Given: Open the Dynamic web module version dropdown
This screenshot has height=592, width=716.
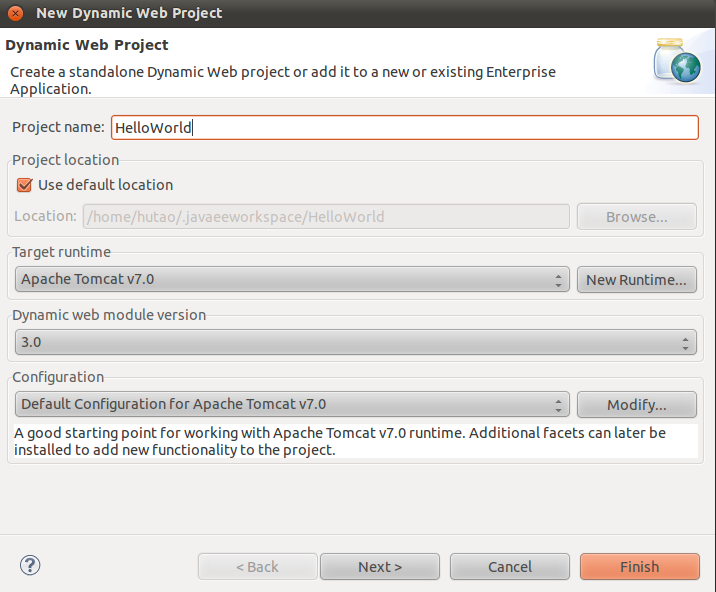Looking at the screenshot, I should [x=355, y=342].
